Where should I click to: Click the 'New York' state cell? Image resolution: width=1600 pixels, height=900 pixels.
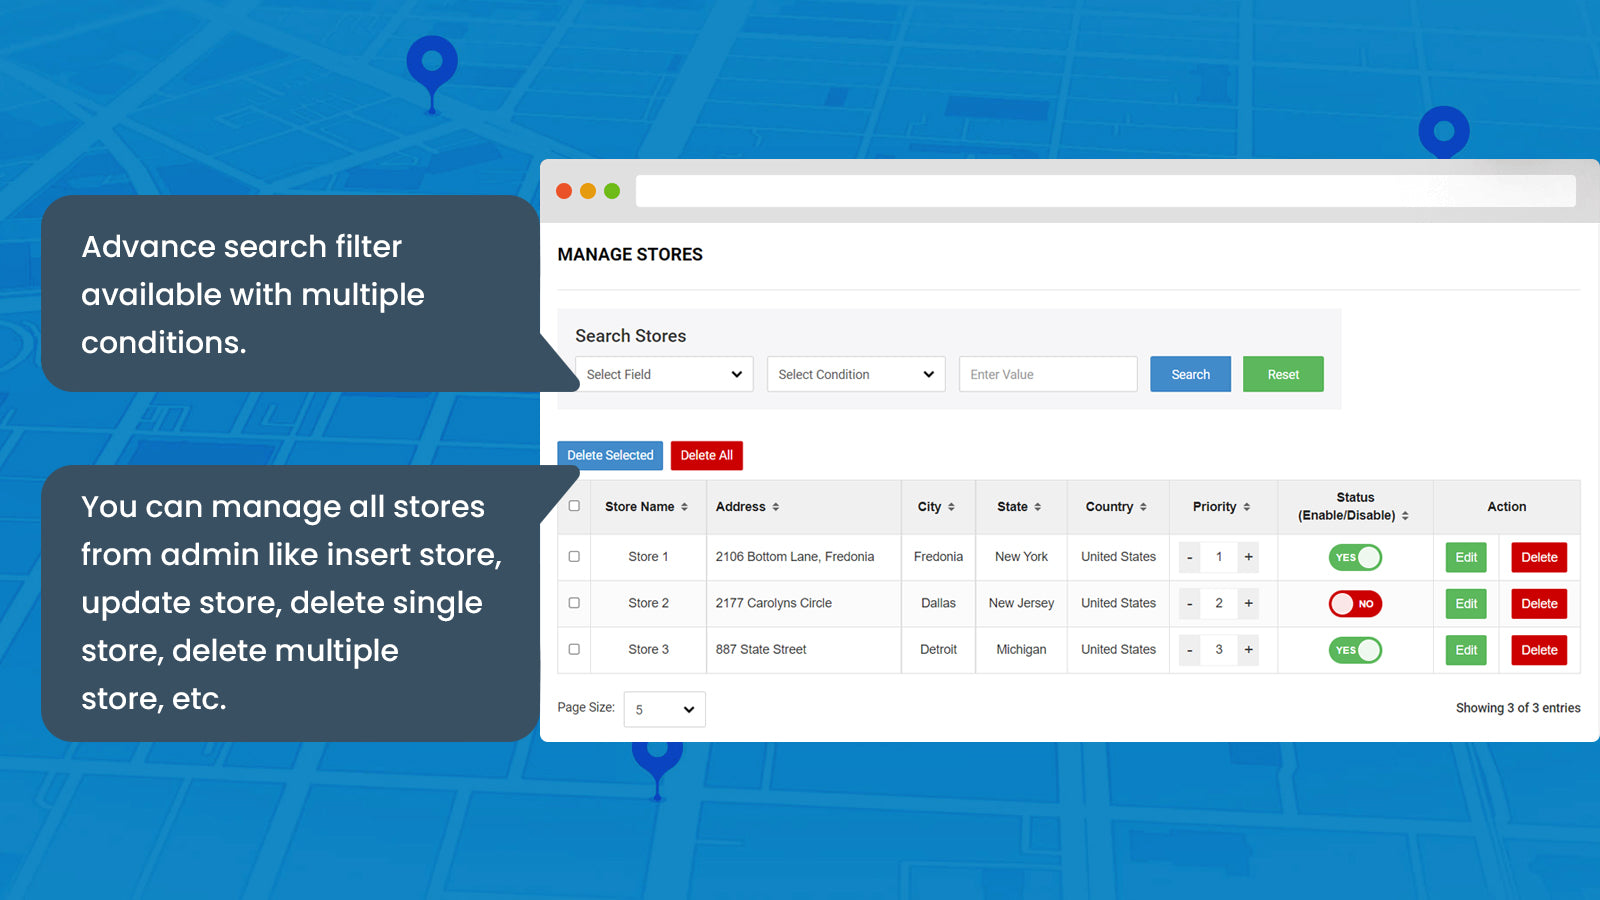coord(1021,557)
